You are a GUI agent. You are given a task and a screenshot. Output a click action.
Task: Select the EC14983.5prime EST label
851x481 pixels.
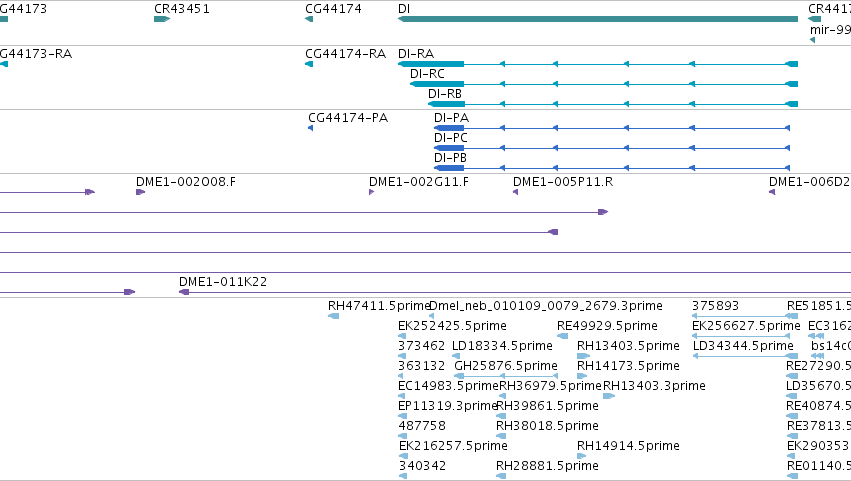click(x=448, y=386)
